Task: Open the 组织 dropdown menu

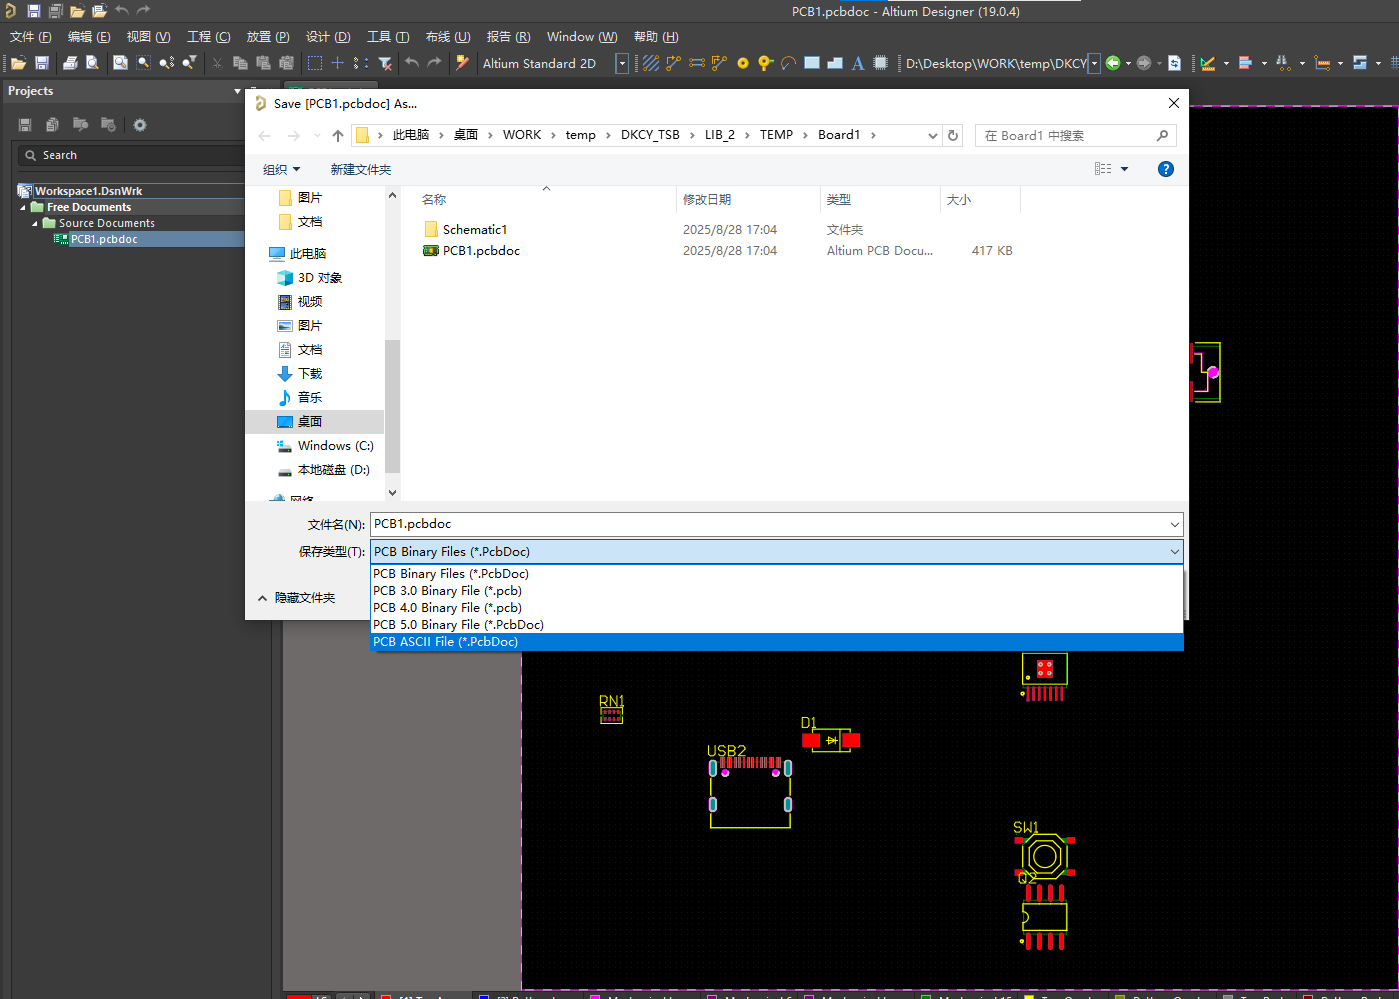Action: coord(281,169)
